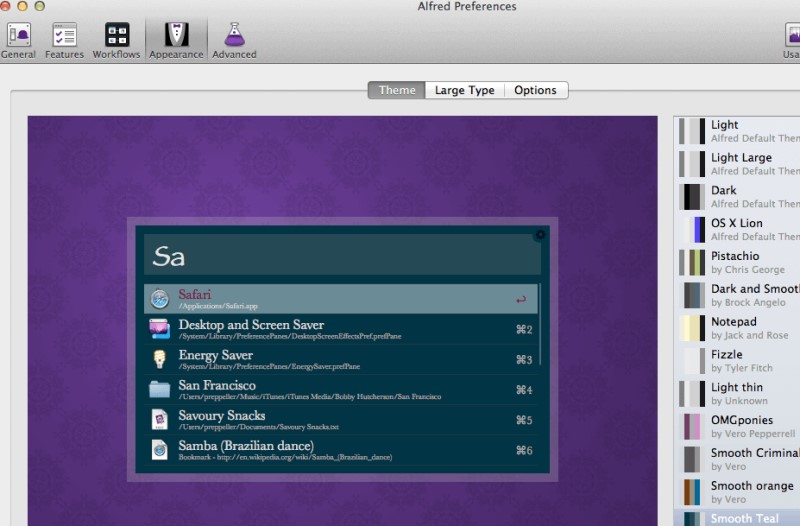Select the Energy Saver result
Viewport: 800px width, 526px height.
coord(341,359)
